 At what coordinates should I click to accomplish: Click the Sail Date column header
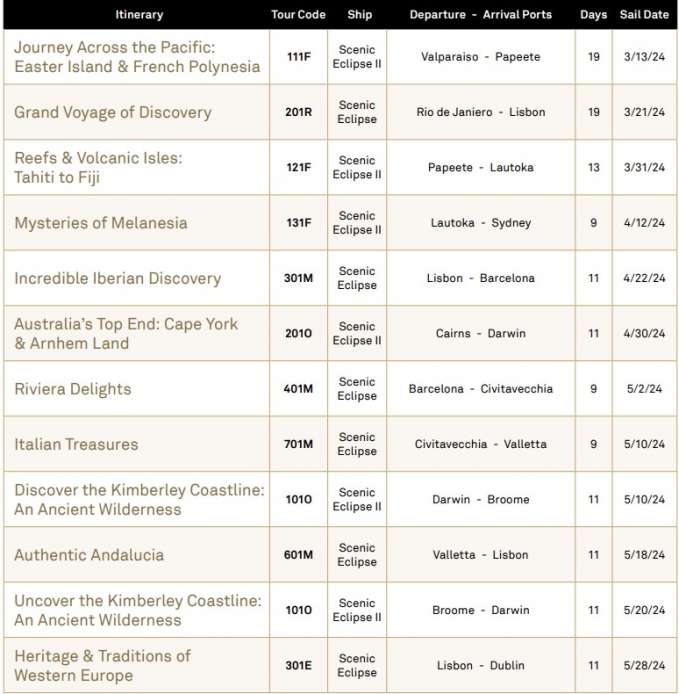(644, 15)
